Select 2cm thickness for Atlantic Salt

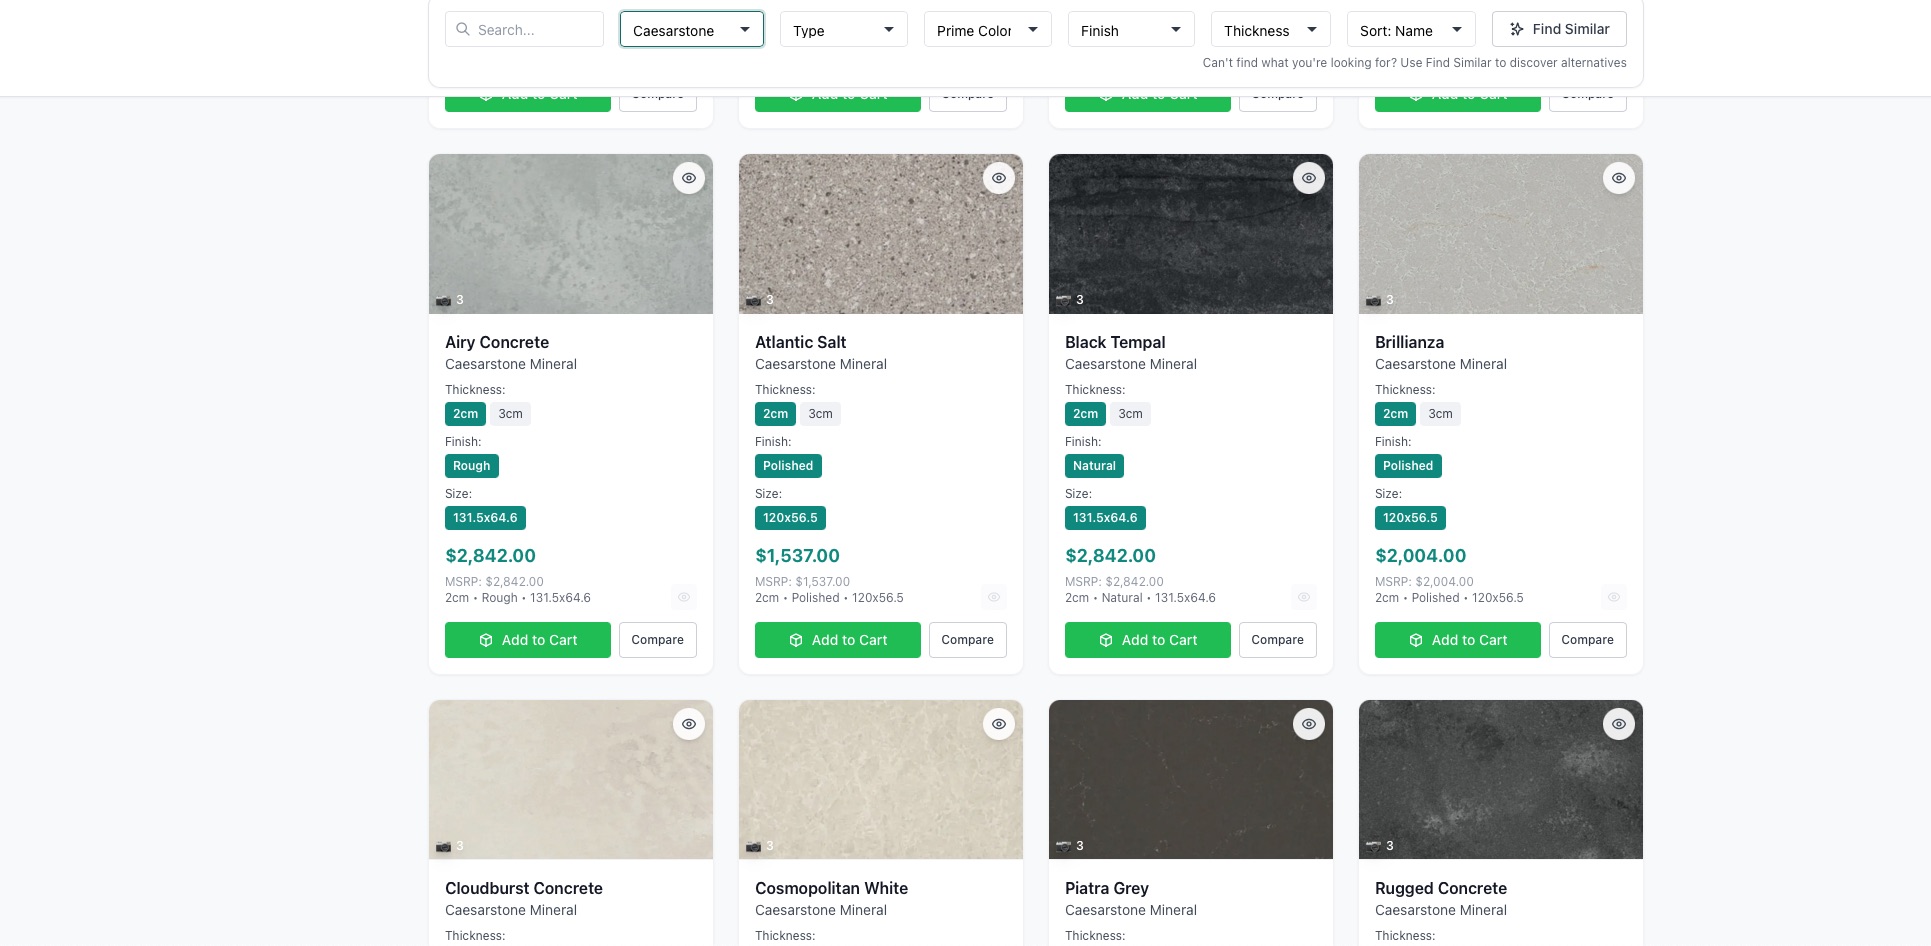click(x=776, y=414)
